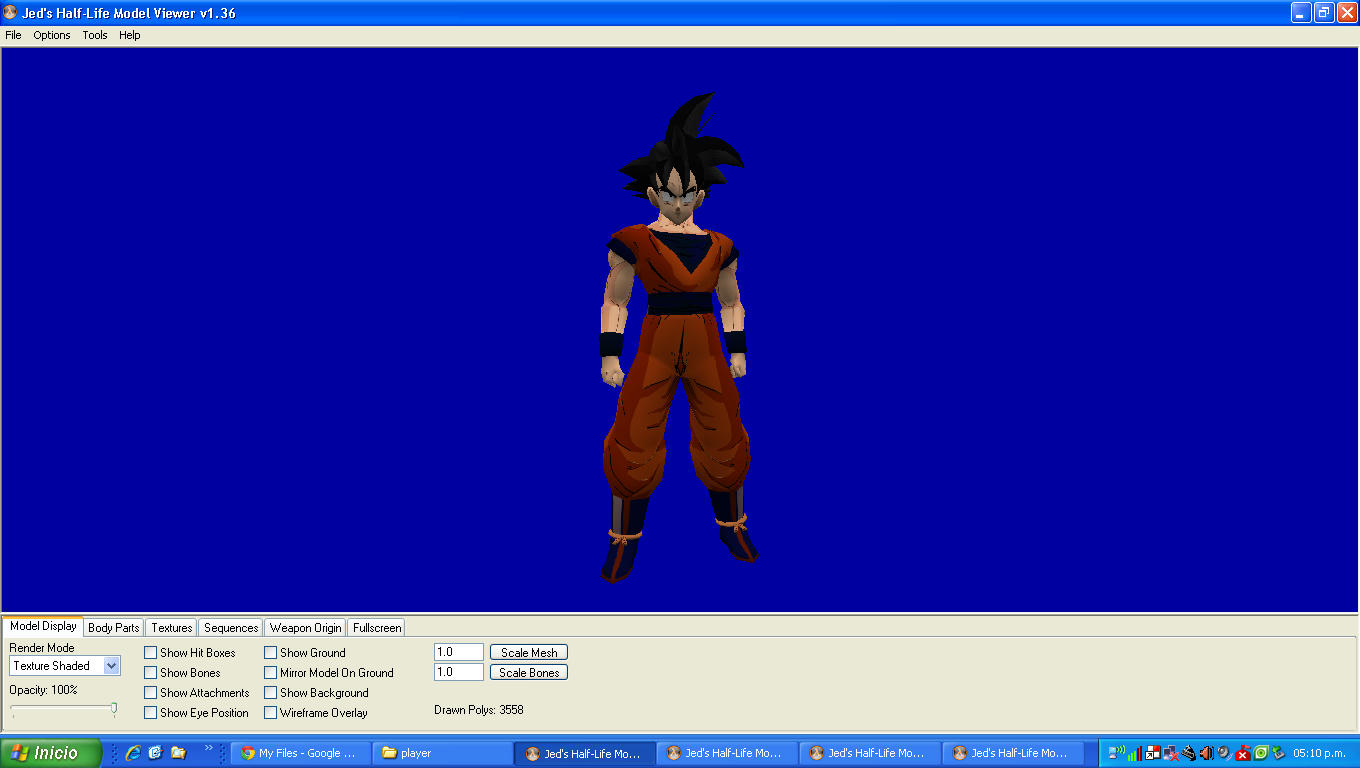Click the Scale Mesh value field
The height and width of the screenshot is (768, 1360).
459,652
